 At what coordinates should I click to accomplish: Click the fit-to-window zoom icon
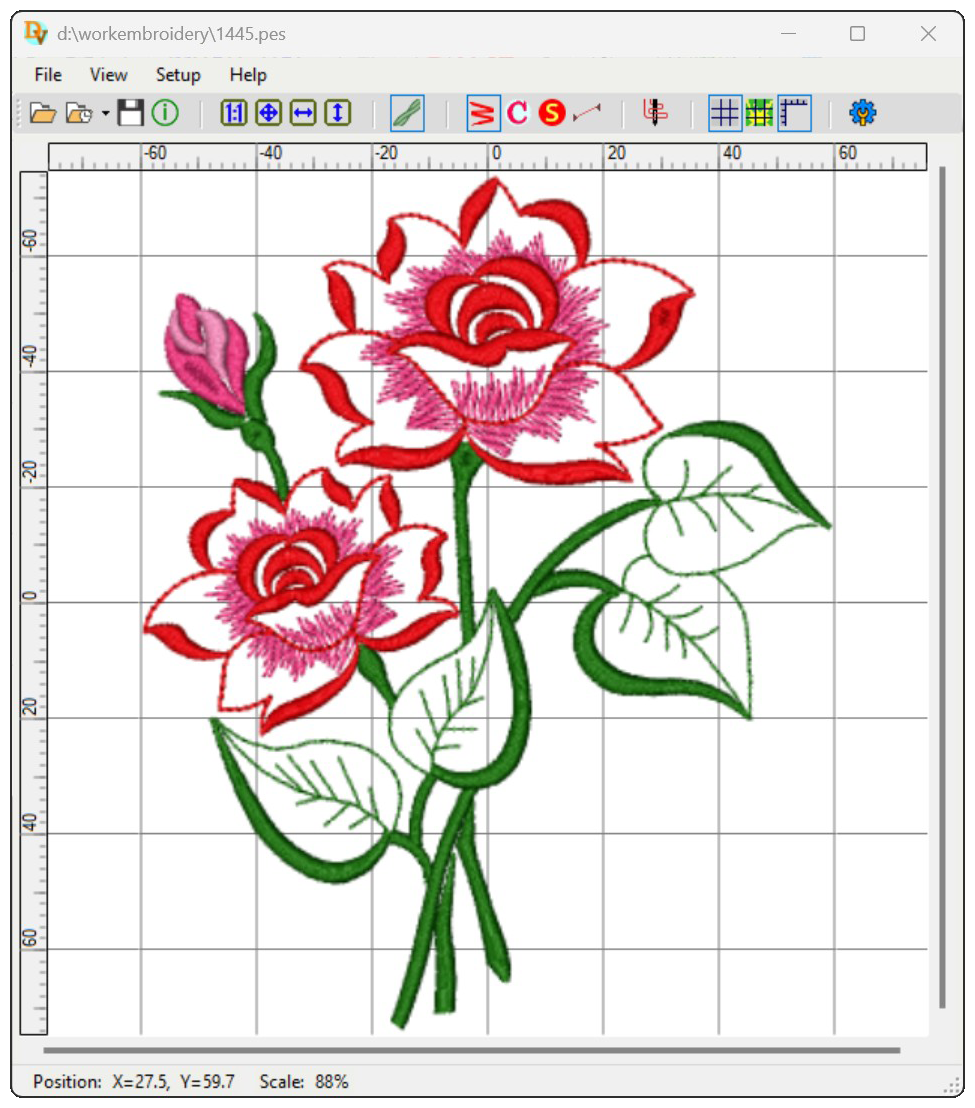[268, 114]
